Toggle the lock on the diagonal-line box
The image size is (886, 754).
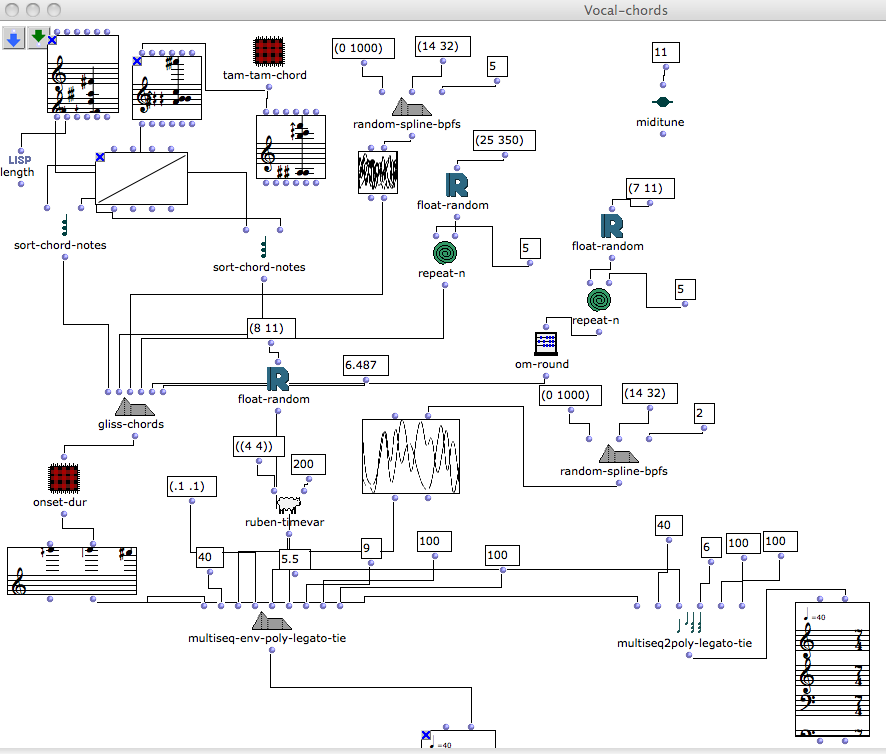click(100, 157)
